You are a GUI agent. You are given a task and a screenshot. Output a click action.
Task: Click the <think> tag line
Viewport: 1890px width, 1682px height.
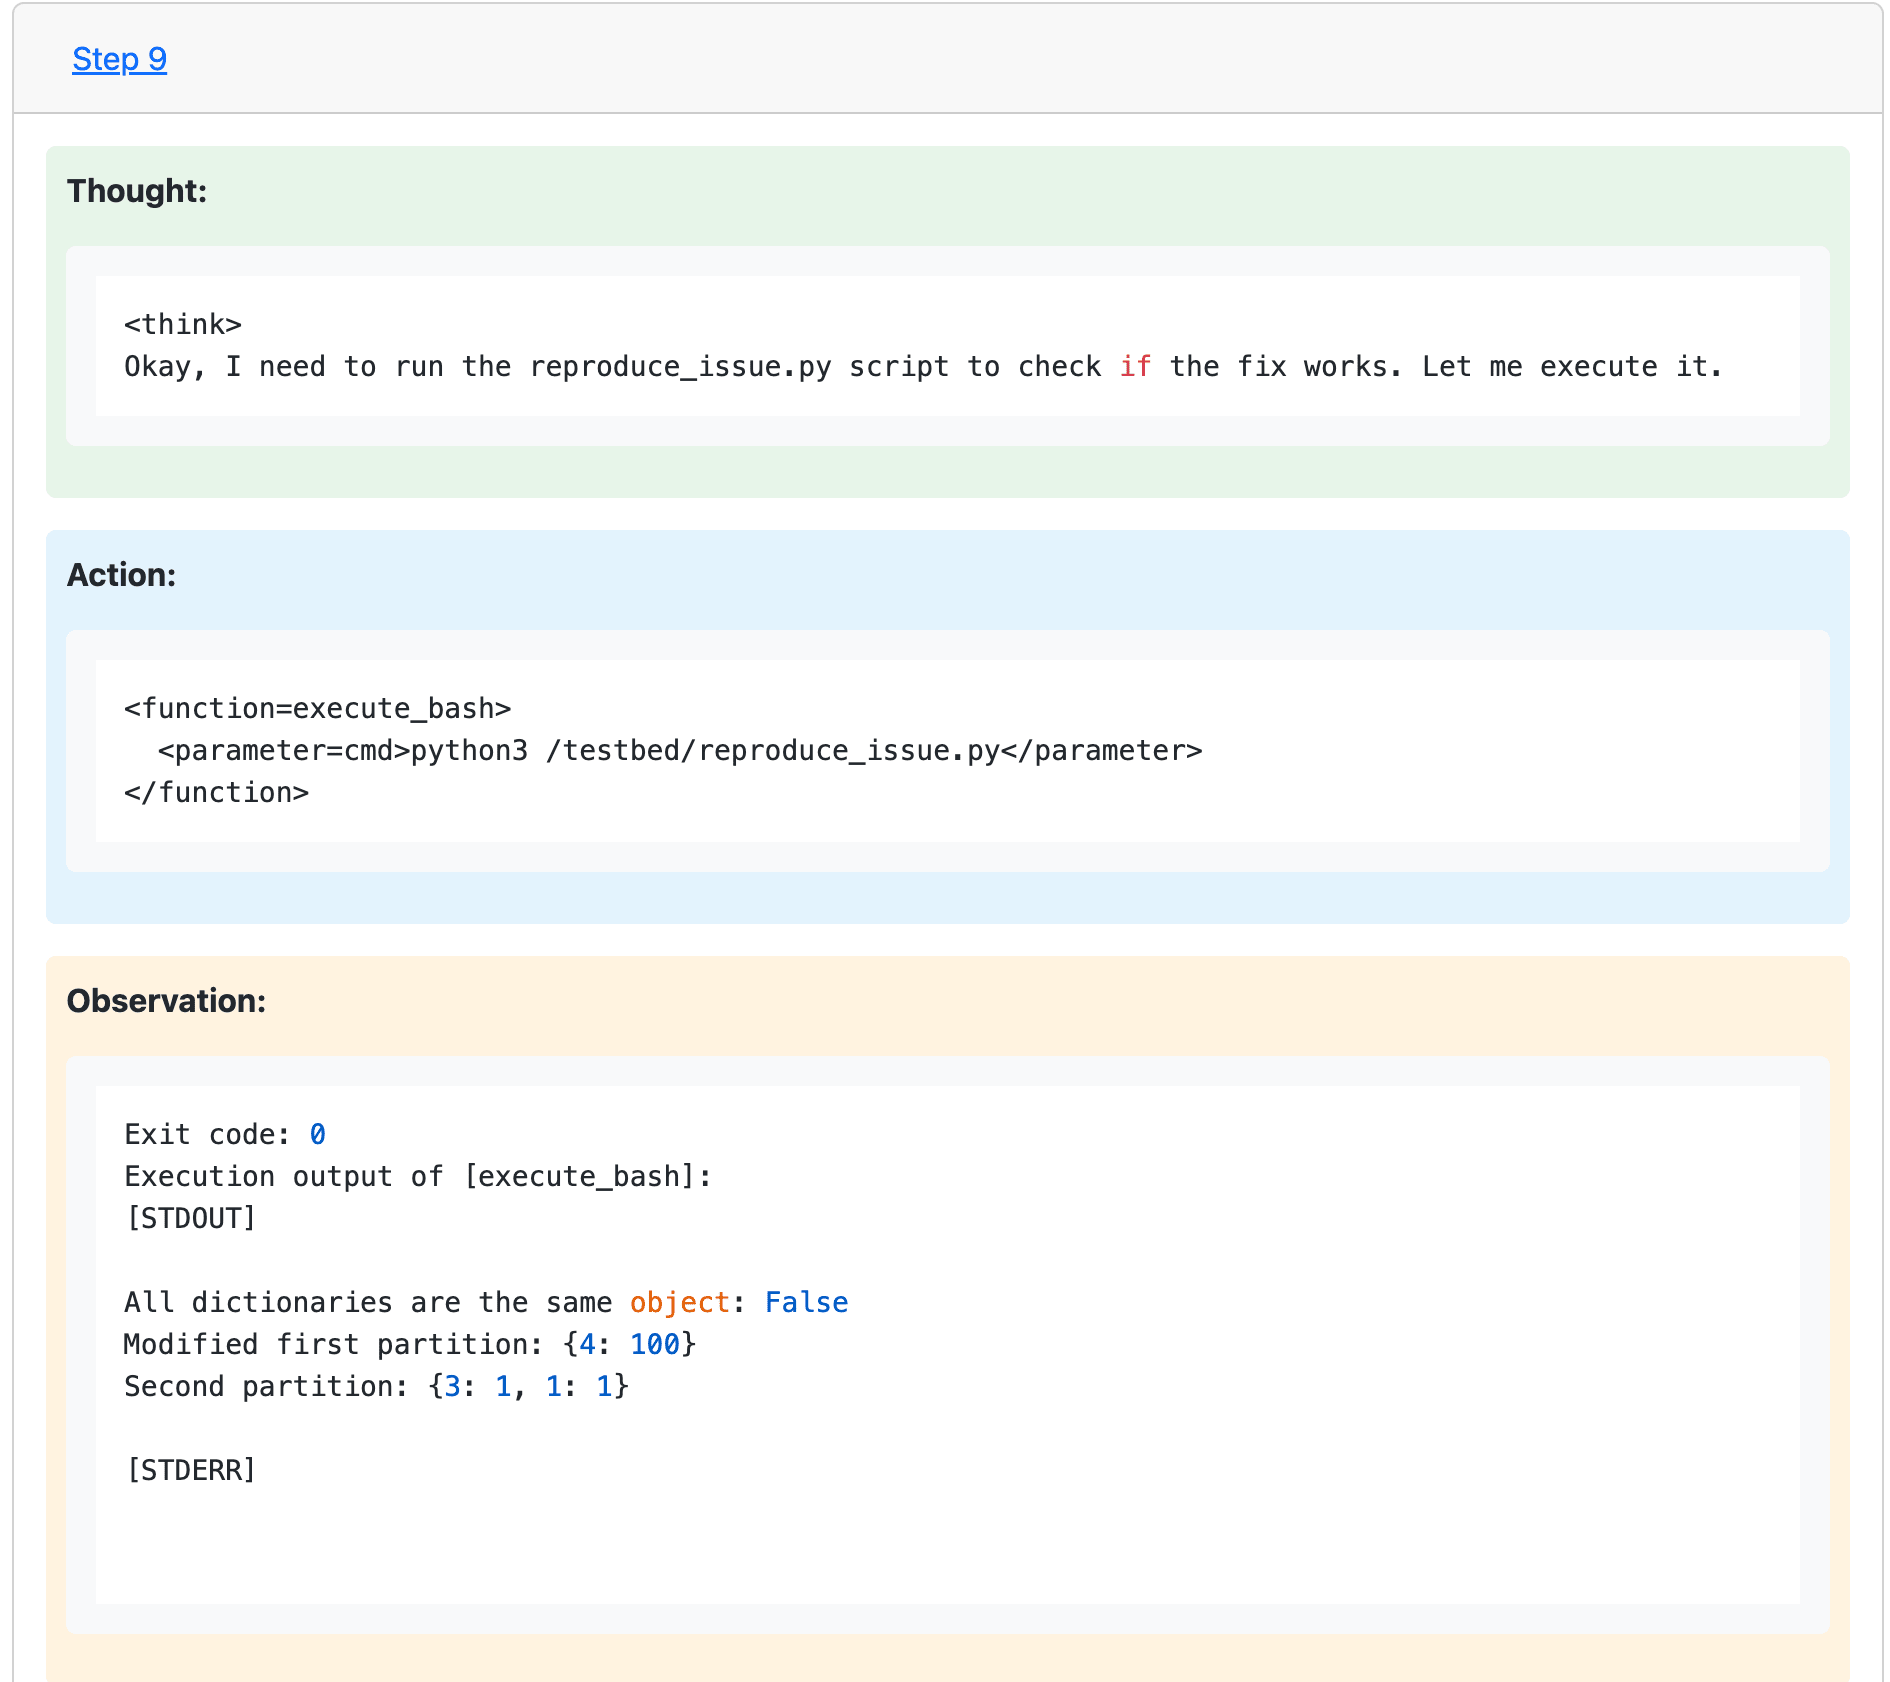183,325
